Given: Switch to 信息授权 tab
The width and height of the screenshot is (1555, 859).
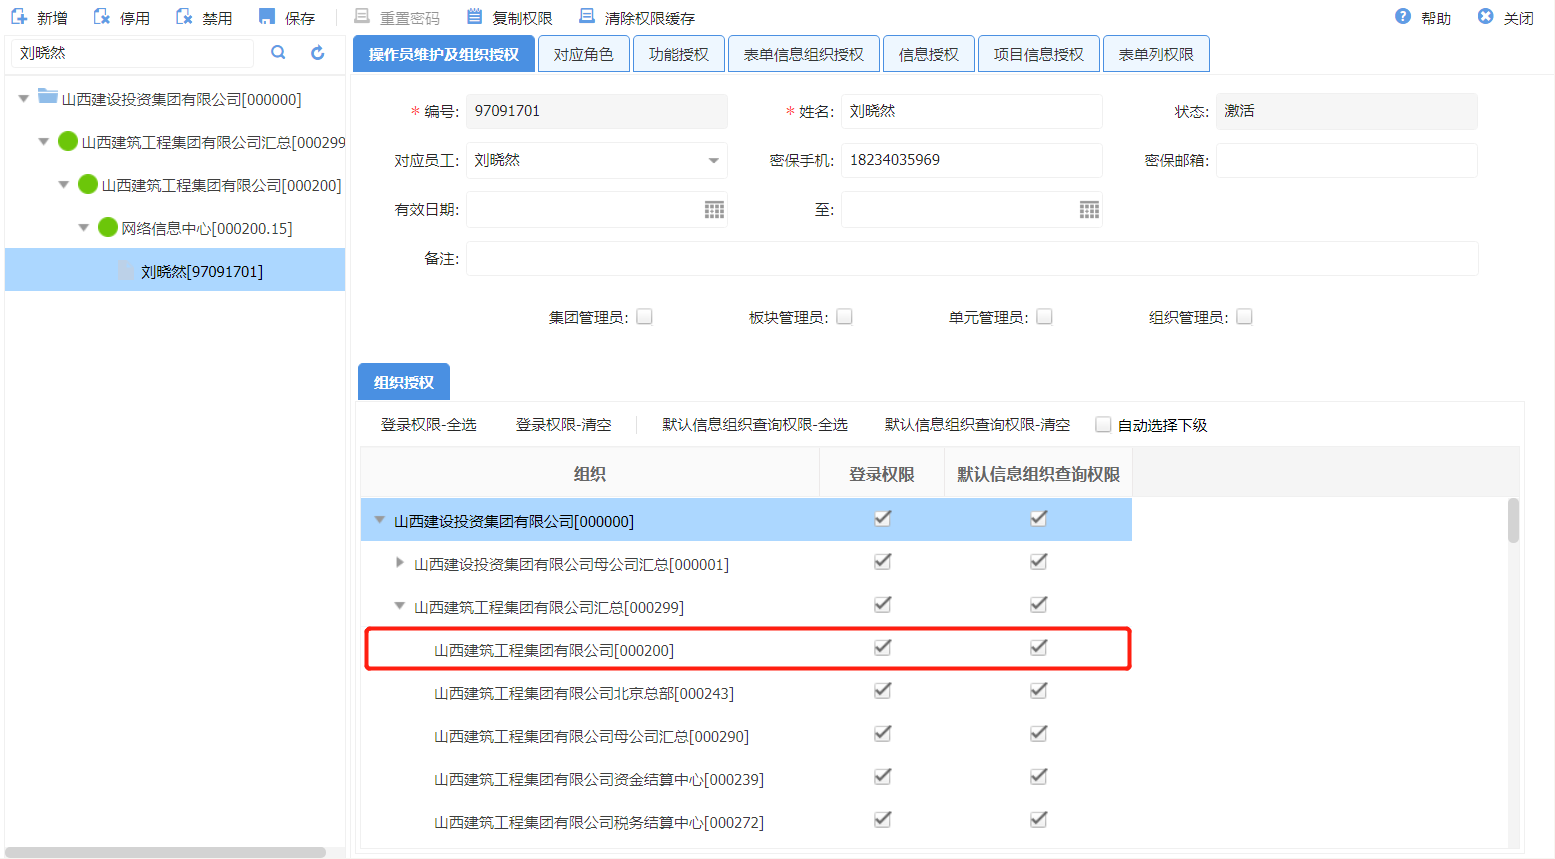Looking at the screenshot, I should tap(928, 54).
